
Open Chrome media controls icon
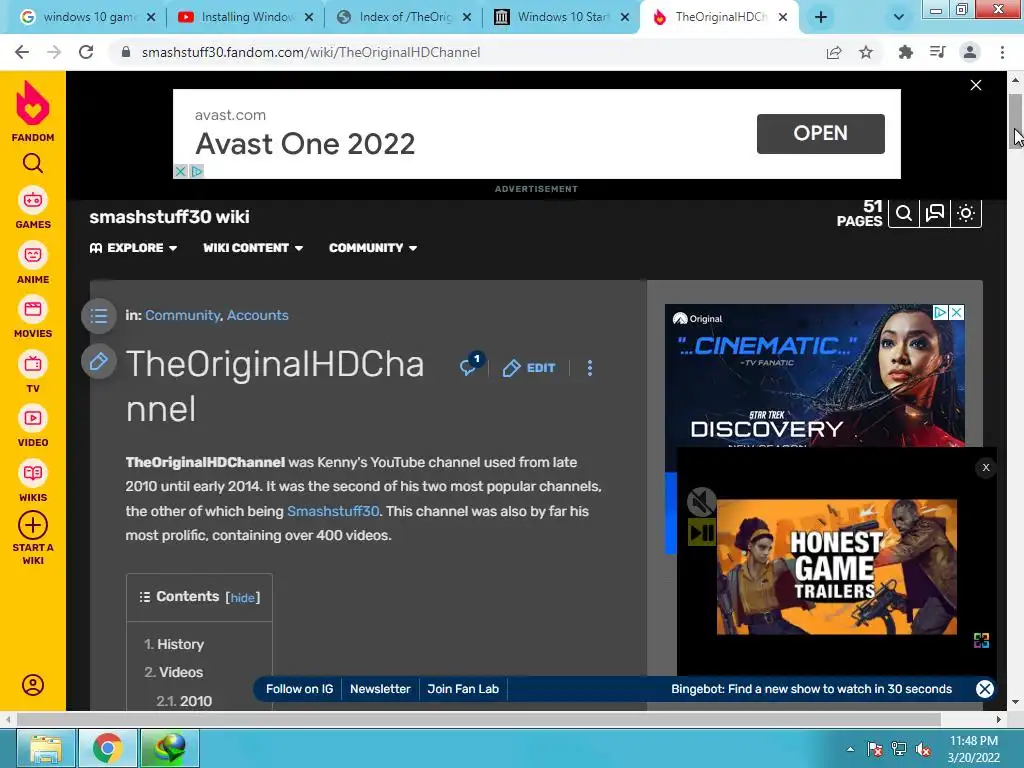937,52
